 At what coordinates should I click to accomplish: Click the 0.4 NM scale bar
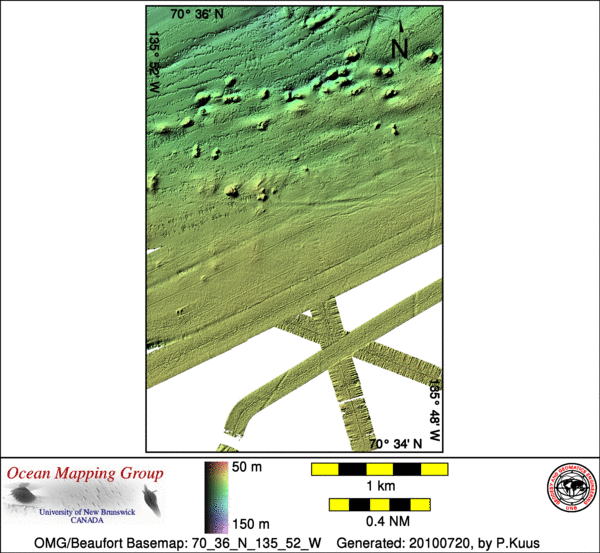[379, 505]
